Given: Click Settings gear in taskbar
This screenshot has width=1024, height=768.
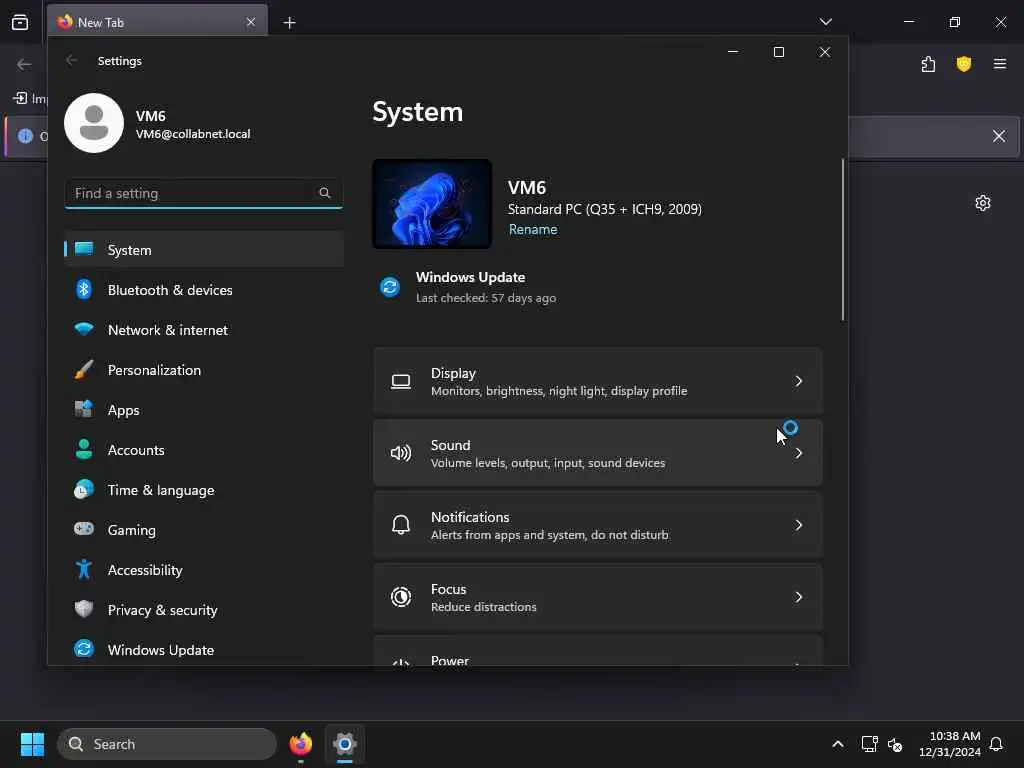Looking at the screenshot, I should (345, 744).
